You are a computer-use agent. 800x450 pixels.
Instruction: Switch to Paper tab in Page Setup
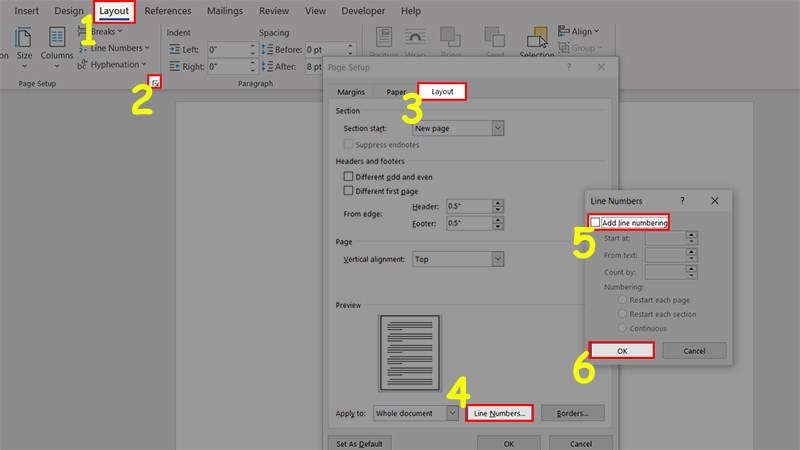[x=396, y=92]
